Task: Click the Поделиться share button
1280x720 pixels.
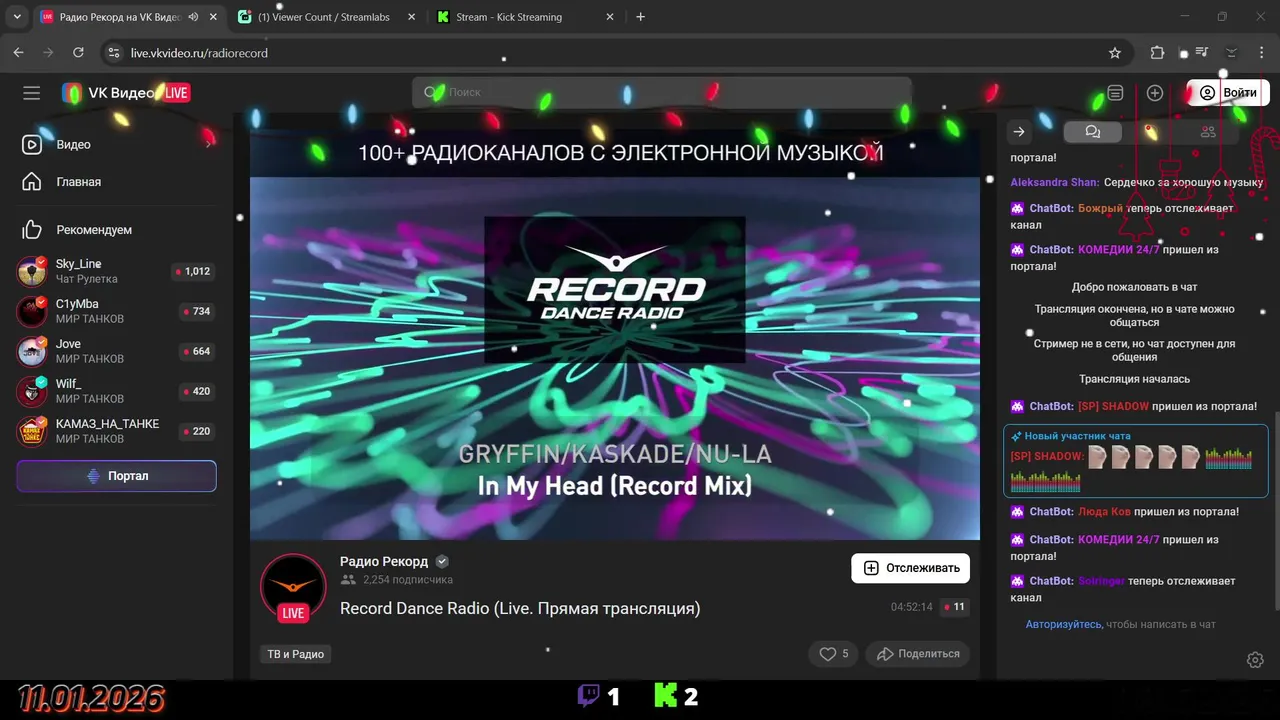Action: point(917,654)
